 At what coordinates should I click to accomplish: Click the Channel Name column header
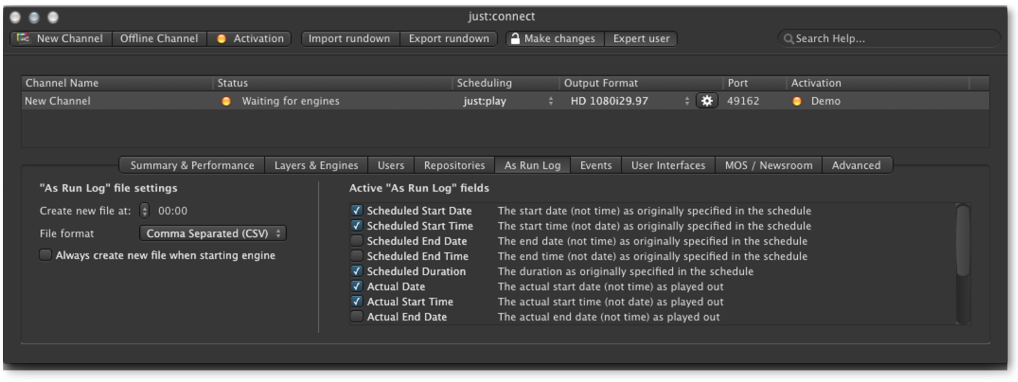117,83
